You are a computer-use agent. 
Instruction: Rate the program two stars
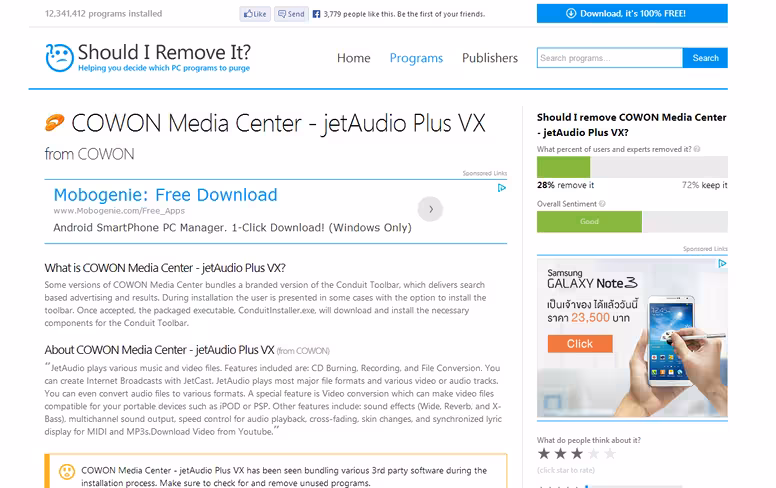[x=560, y=453]
